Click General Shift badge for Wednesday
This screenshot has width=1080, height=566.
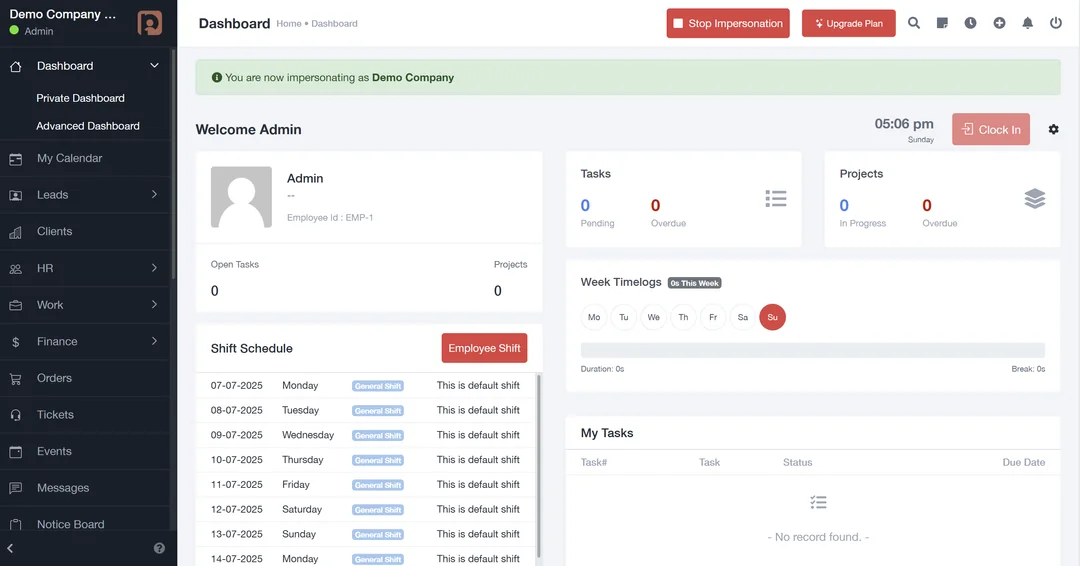pos(377,436)
